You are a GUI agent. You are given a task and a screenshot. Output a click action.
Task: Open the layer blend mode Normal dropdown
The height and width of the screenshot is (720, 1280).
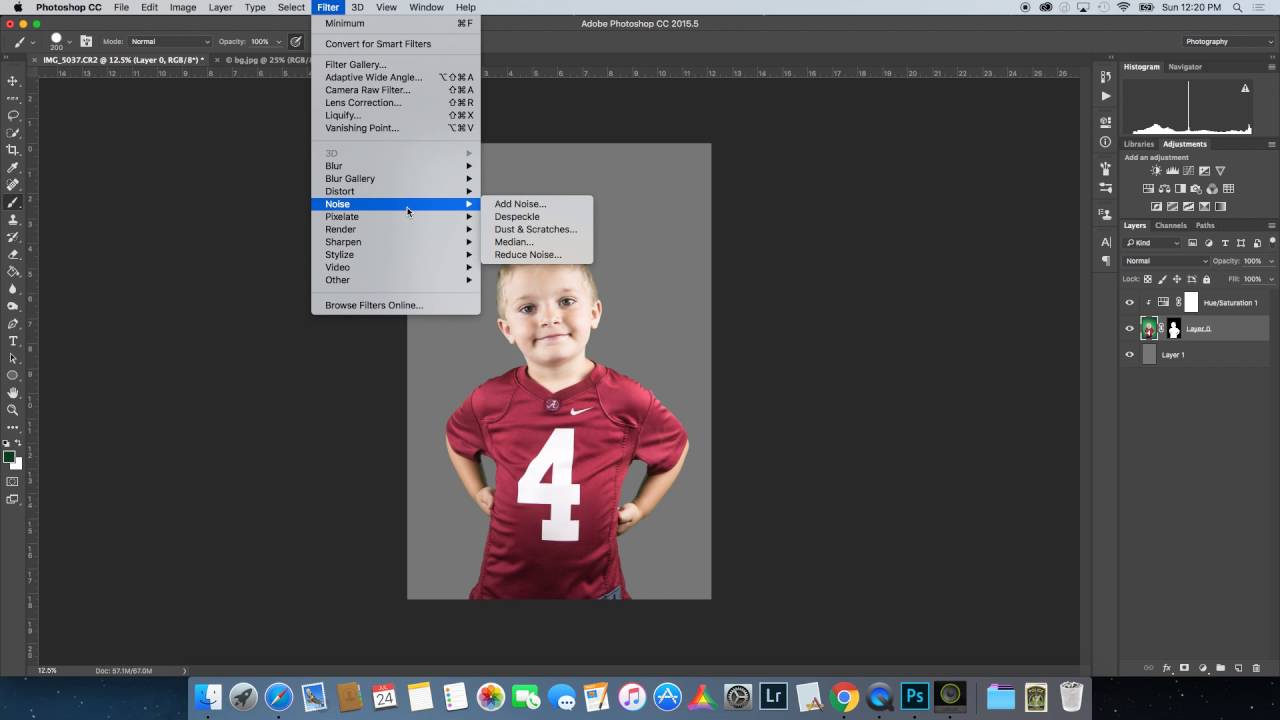tap(1166, 261)
